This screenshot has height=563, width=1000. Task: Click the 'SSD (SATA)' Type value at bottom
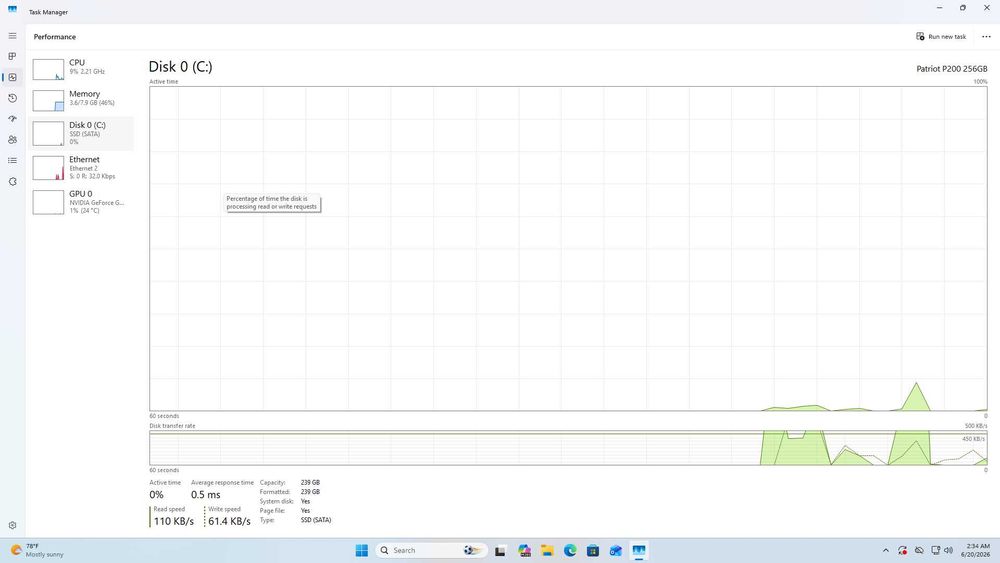click(x=316, y=520)
